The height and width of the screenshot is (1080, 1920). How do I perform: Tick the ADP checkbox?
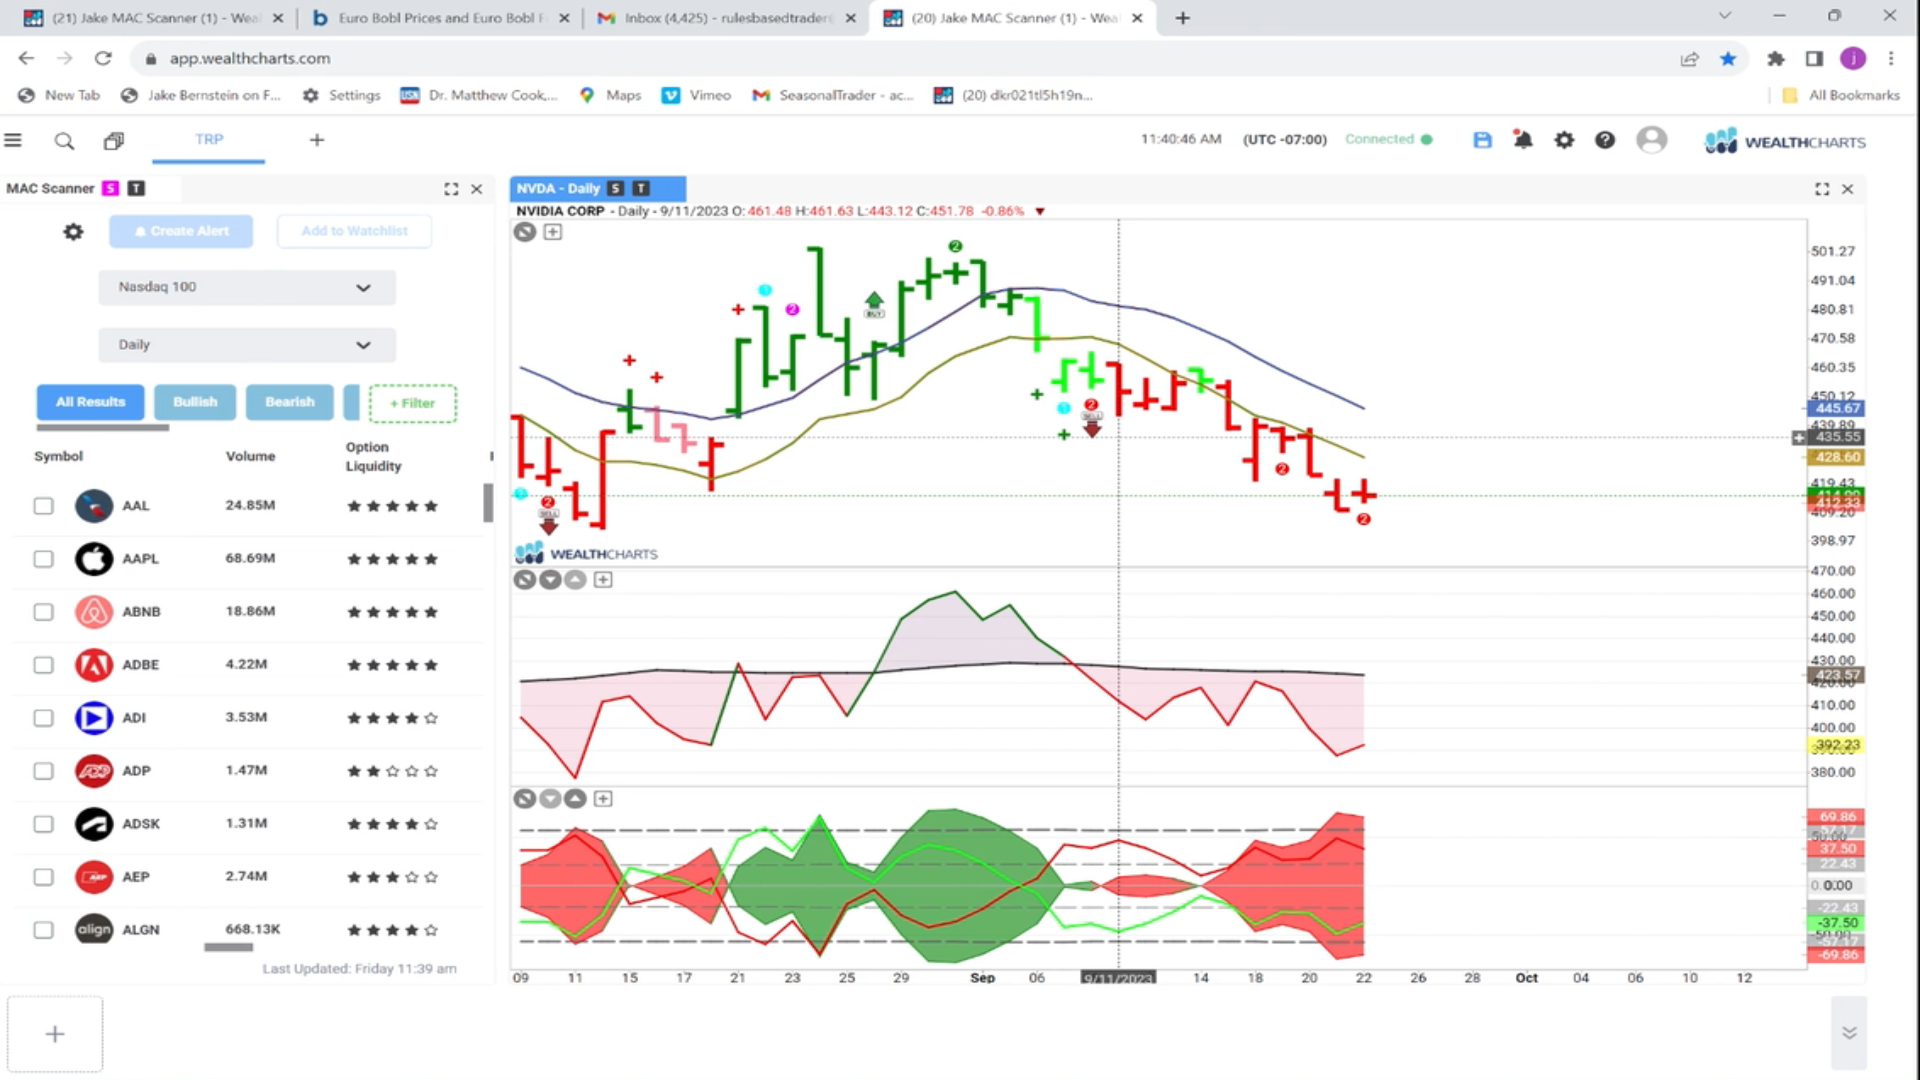(x=43, y=771)
